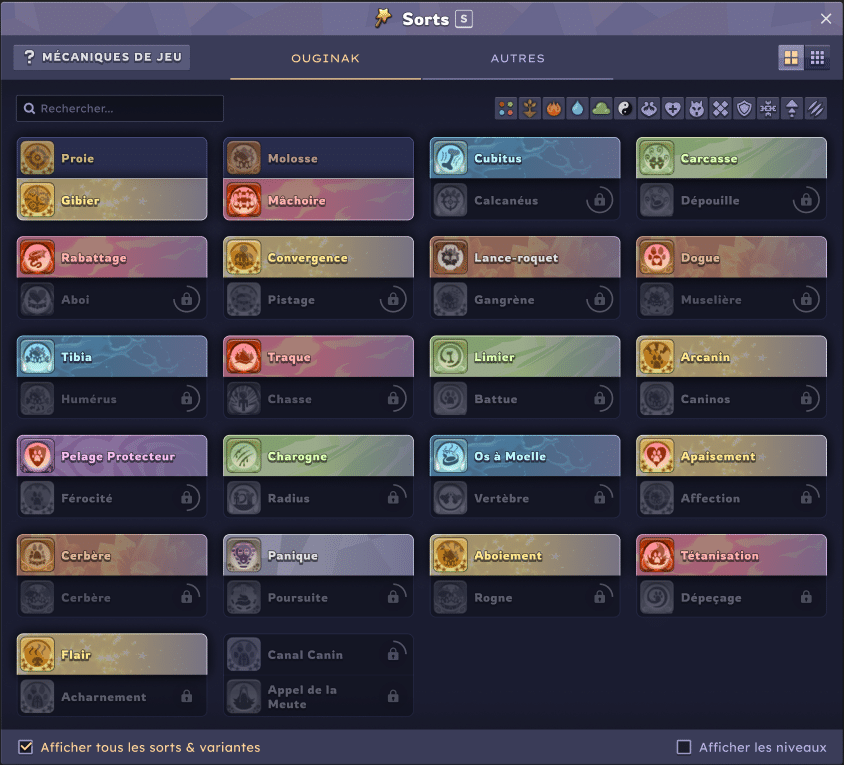Filter spells by air (green cloud) element
The height and width of the screenshot is (765, 844).
pyautogui.click(x=601, y=109)
